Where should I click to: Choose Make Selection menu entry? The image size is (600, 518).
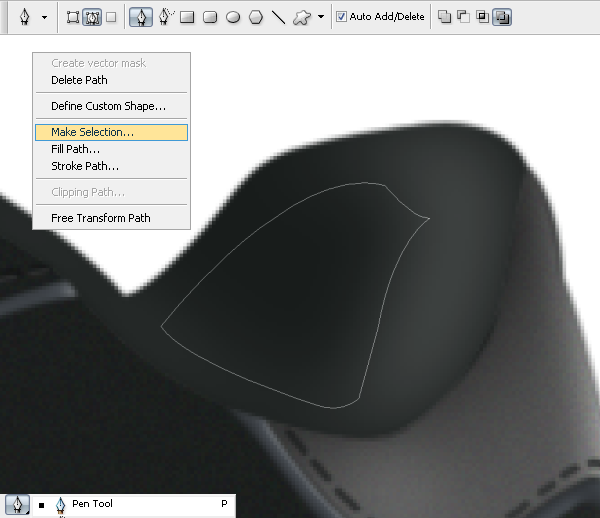pos(111,132)
